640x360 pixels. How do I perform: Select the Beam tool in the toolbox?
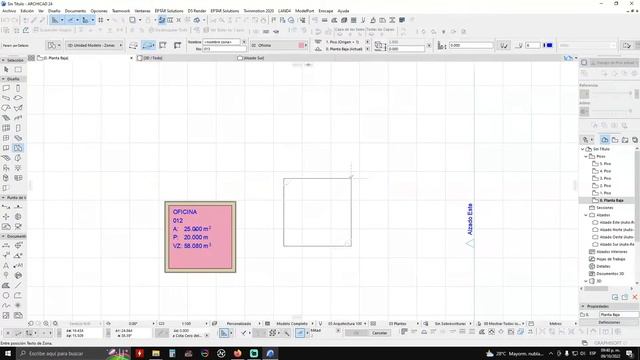click(6, 98)
